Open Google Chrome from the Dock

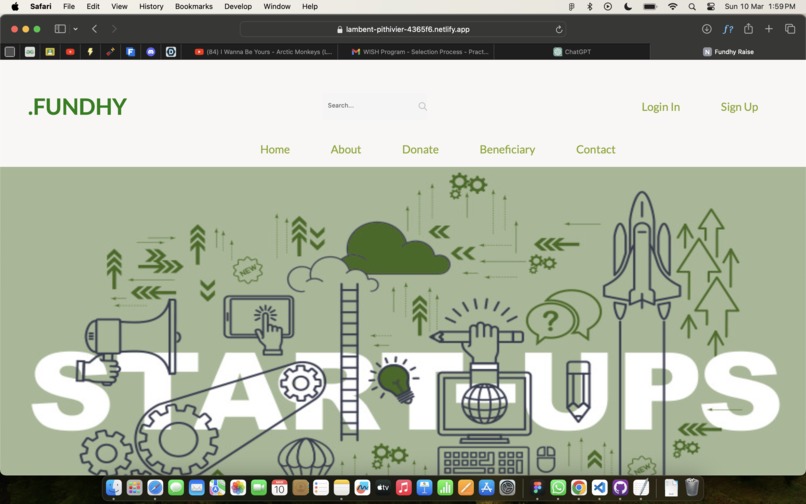pos(579,487)
